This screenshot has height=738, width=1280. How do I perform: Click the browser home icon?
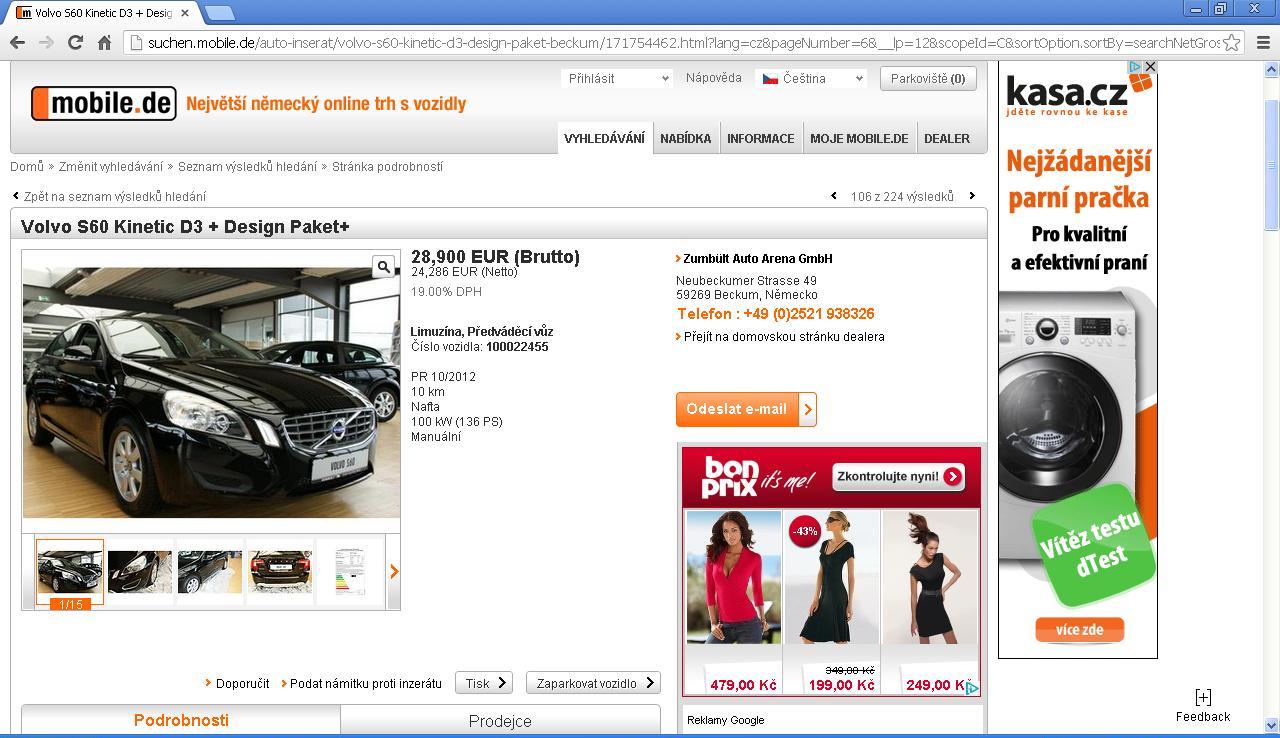(104, 42)
